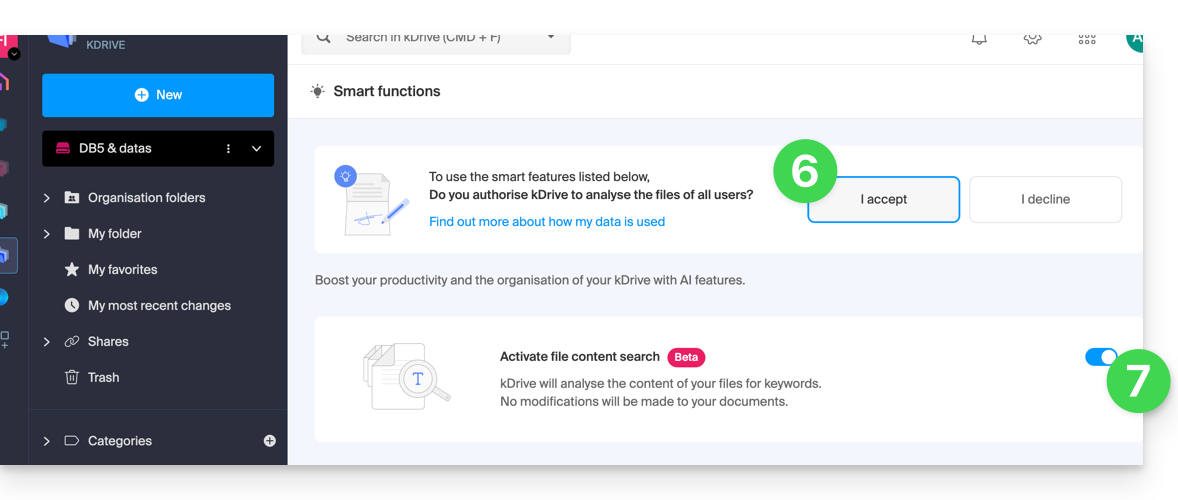
Task: Click the I decline button
Action: coord(1045,200)
